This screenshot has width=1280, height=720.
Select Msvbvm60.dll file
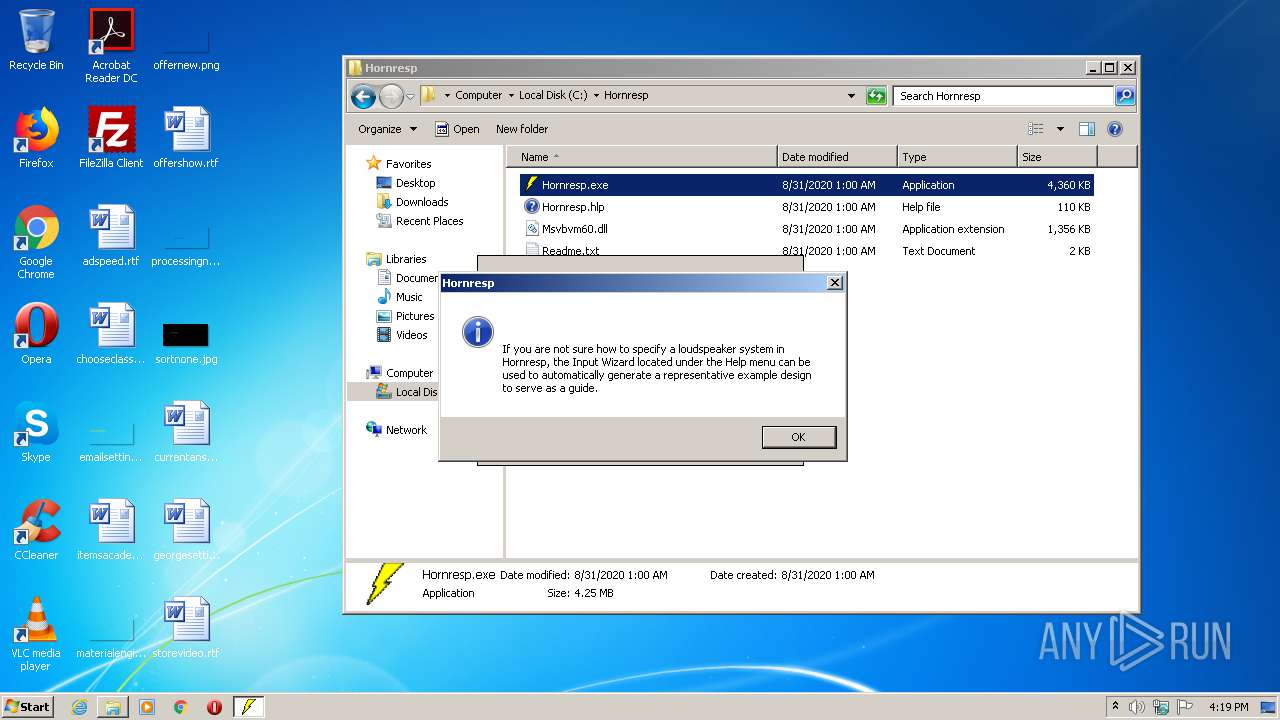[806, 229]
